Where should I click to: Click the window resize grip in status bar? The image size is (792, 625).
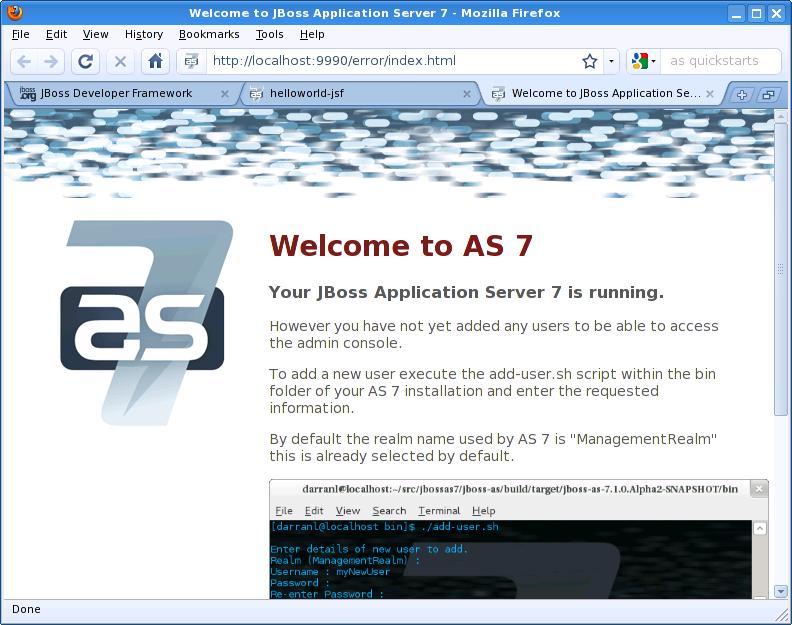[x=782, y=614]
